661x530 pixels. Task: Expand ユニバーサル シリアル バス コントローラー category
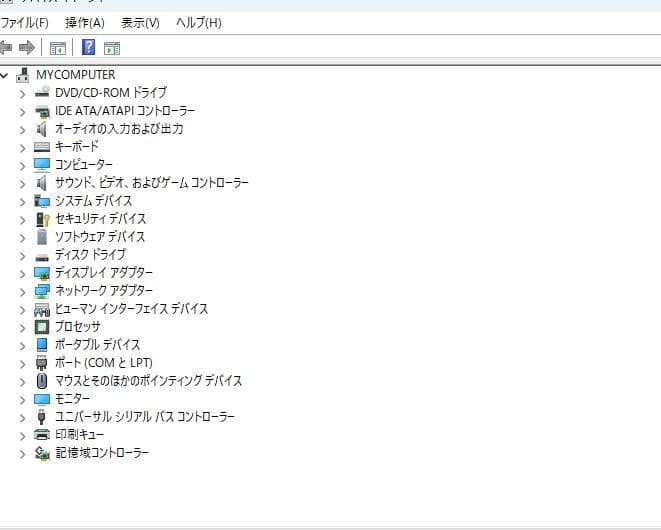pyautogui.click(x=23, y=418)
